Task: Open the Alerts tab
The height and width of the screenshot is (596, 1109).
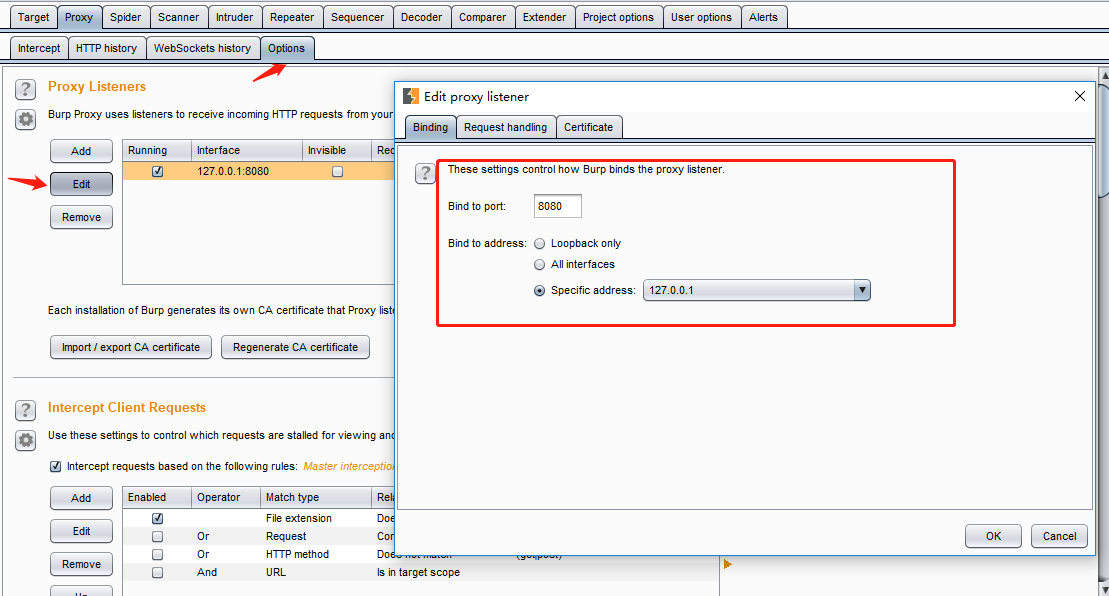Action: pyautogui.click(x=764, y=17)
